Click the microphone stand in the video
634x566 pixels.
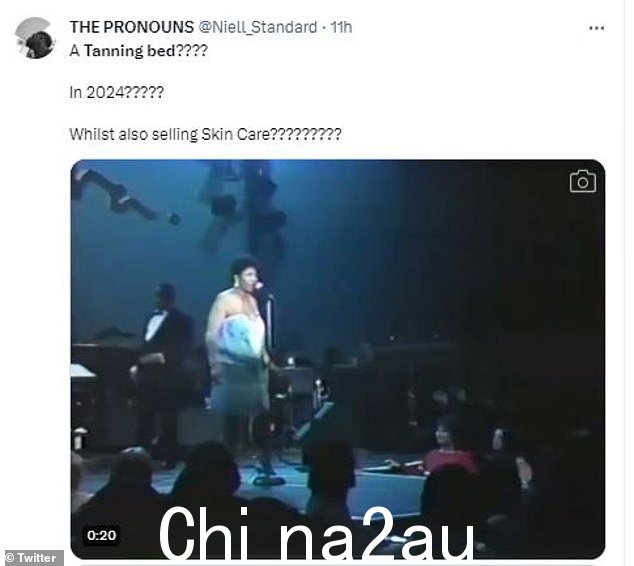click(270, 384)
